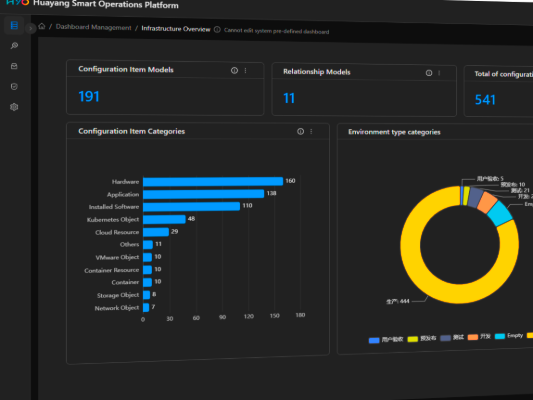The image size is (533, 400).
Task: Toggle the cyan Empty legend swatch
Action: coord(500,336)
